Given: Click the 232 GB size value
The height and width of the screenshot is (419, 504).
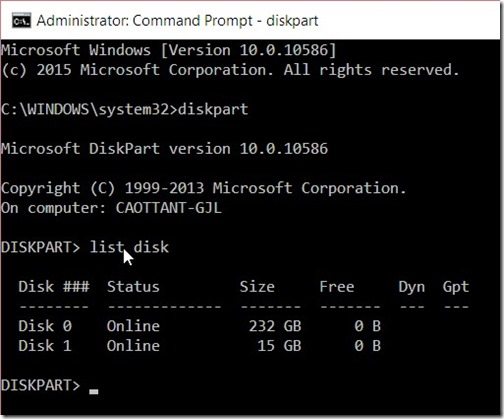Looking at the screenshot, I should tap(275, 326).
